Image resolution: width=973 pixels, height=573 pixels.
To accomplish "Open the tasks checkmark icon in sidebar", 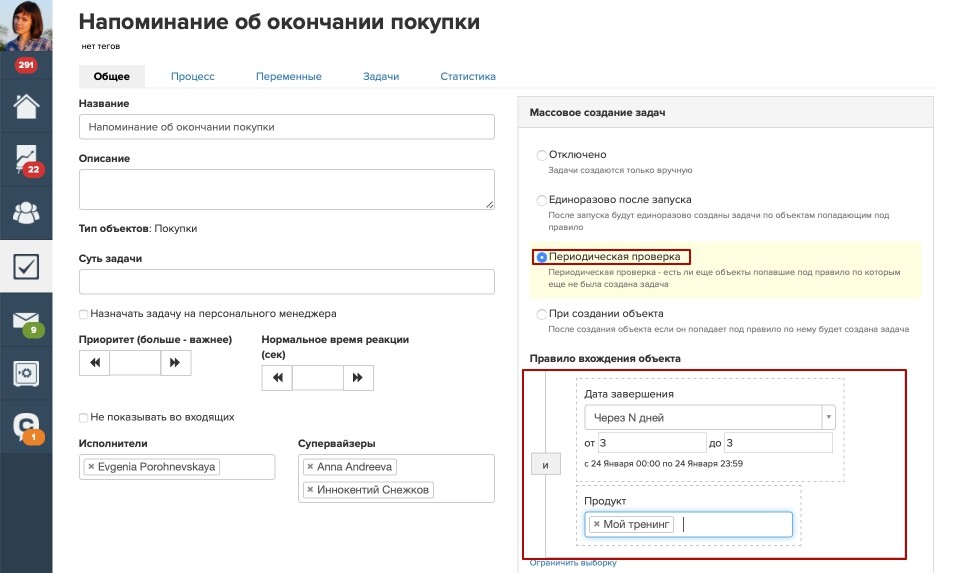I will click(26, 266).
